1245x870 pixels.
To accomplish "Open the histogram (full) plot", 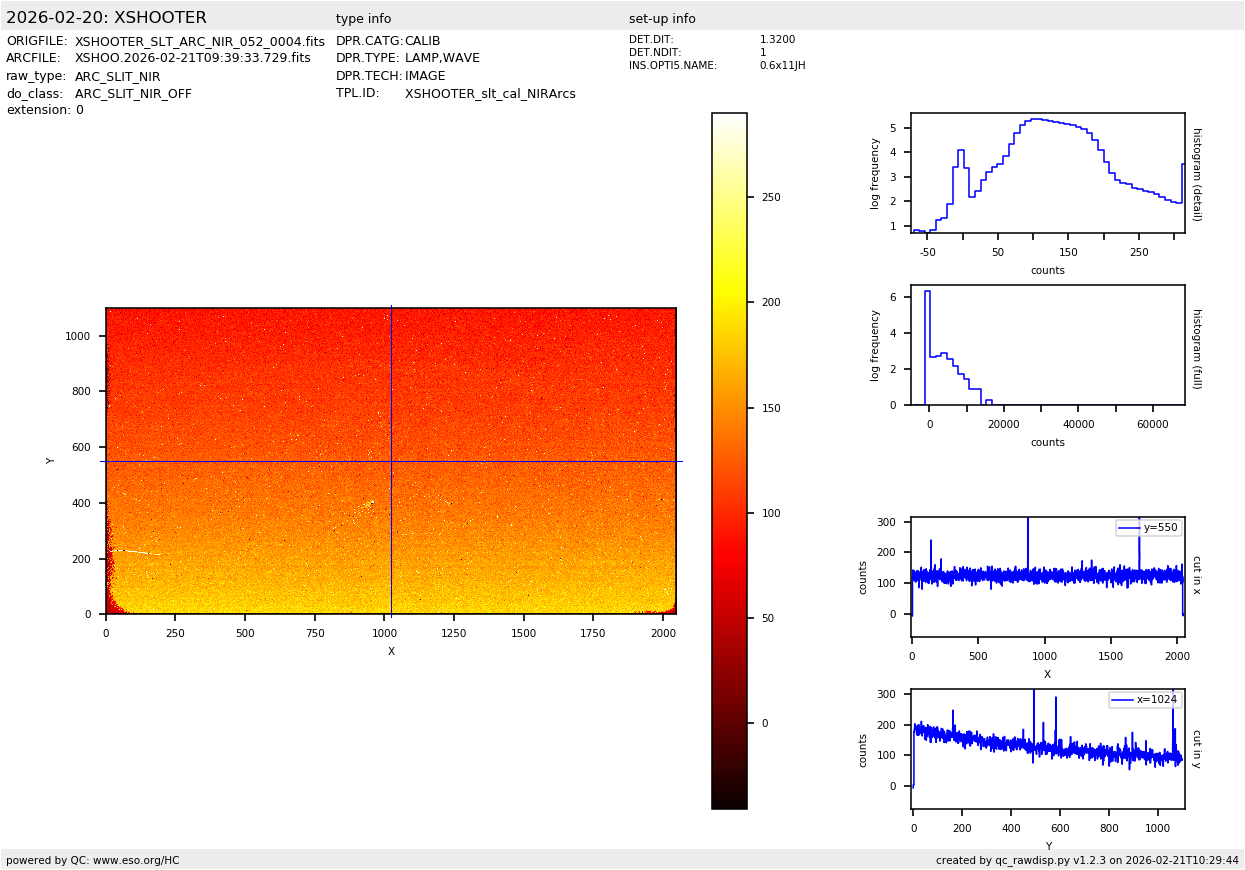I will coord(1047,345).
